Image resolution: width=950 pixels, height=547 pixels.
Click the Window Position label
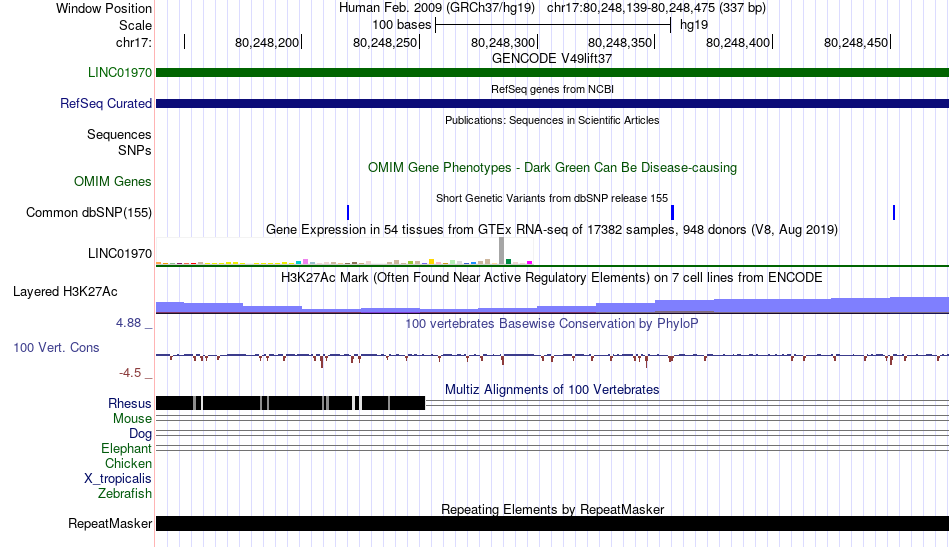point(104,9)
